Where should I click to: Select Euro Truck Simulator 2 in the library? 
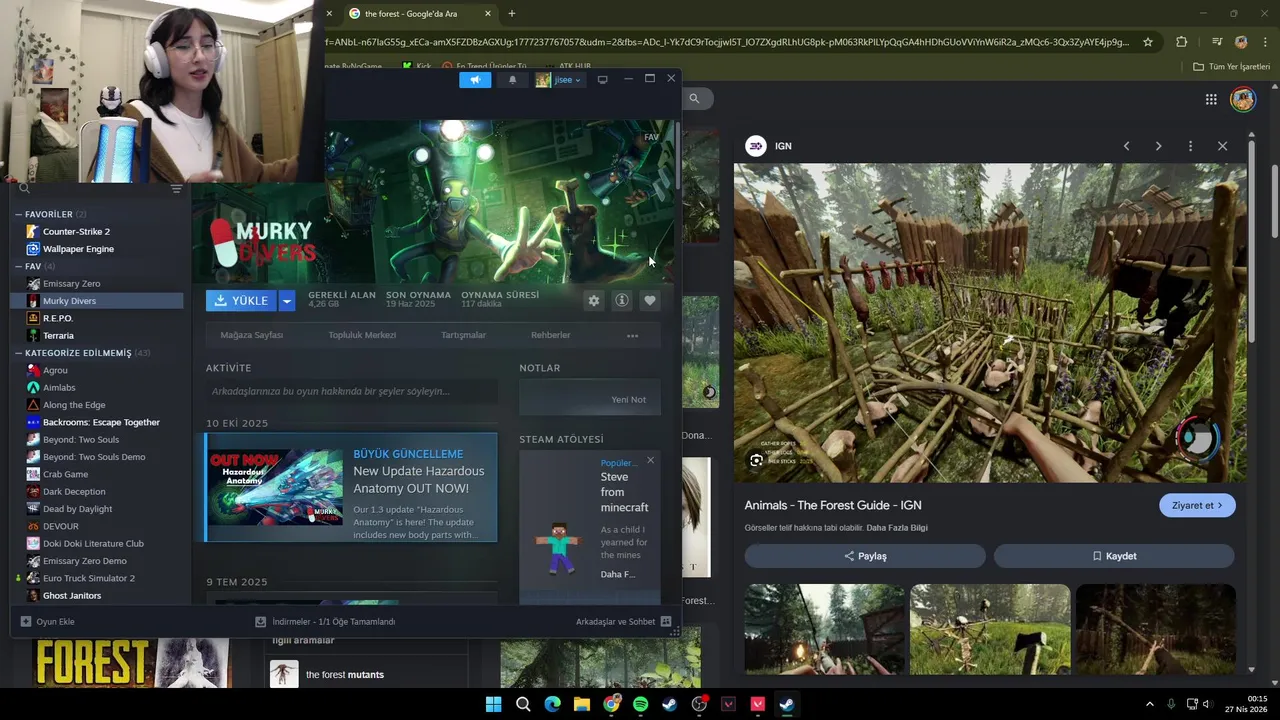pos(97,578)
